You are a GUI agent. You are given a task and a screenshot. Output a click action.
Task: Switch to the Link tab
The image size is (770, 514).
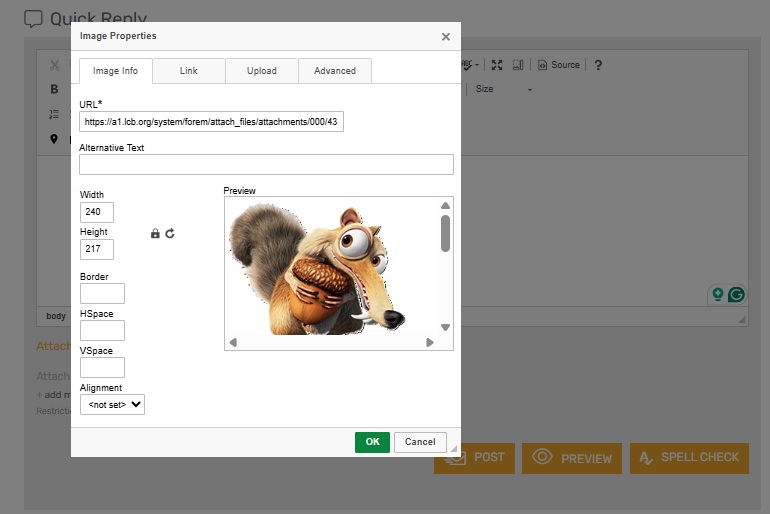189,71
